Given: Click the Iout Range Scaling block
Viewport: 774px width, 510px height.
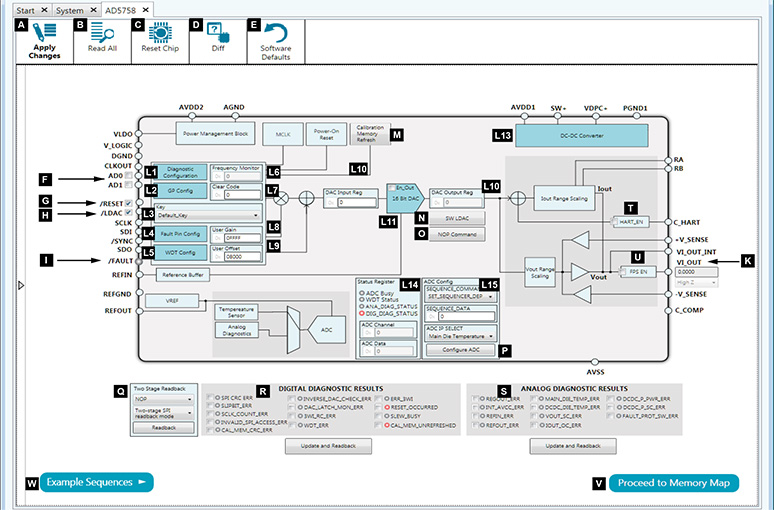Looking at the screenshot, I should 564,198.
